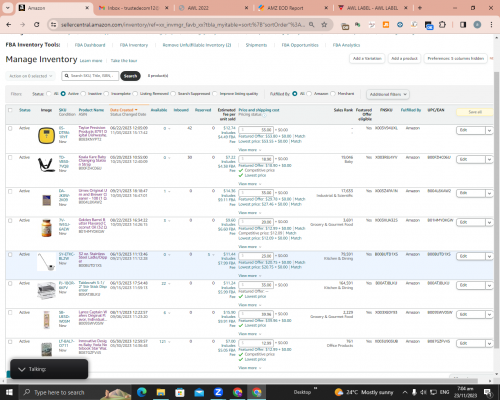The width and height of the screenshot is (500, 400).
Task: Open the tab search dropdown arrow
Action: click(x=7, y=8)
